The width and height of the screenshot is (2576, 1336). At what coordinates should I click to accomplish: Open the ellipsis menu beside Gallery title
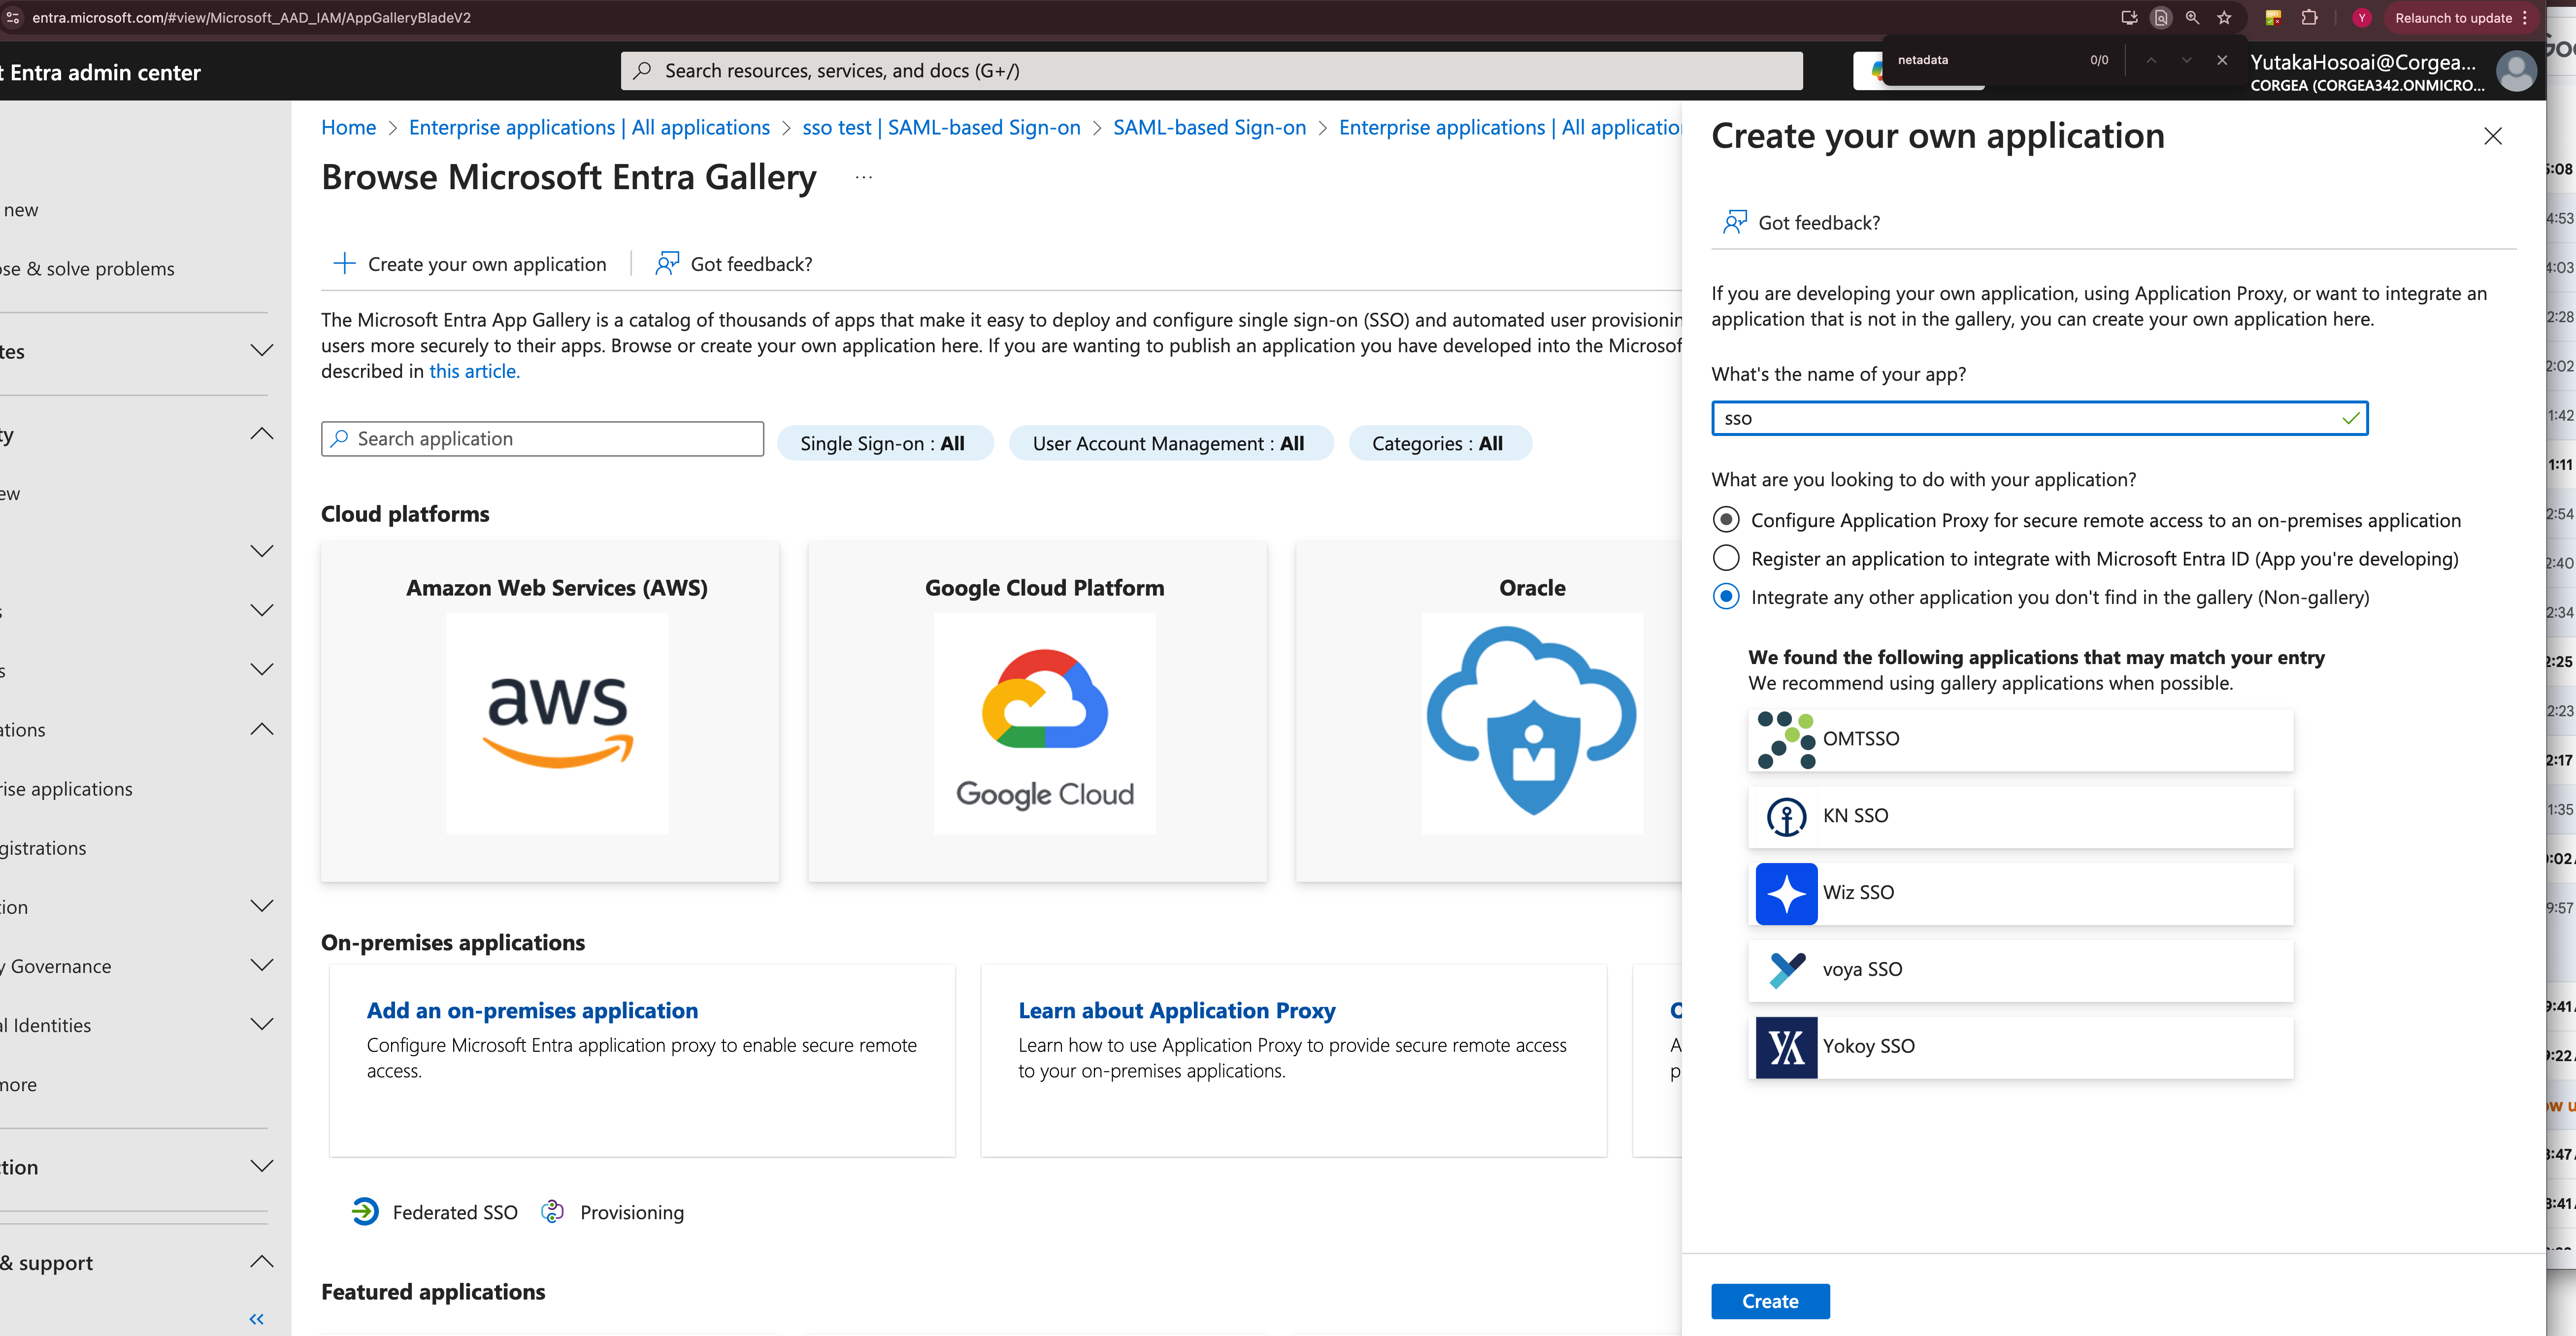[864, 177]
